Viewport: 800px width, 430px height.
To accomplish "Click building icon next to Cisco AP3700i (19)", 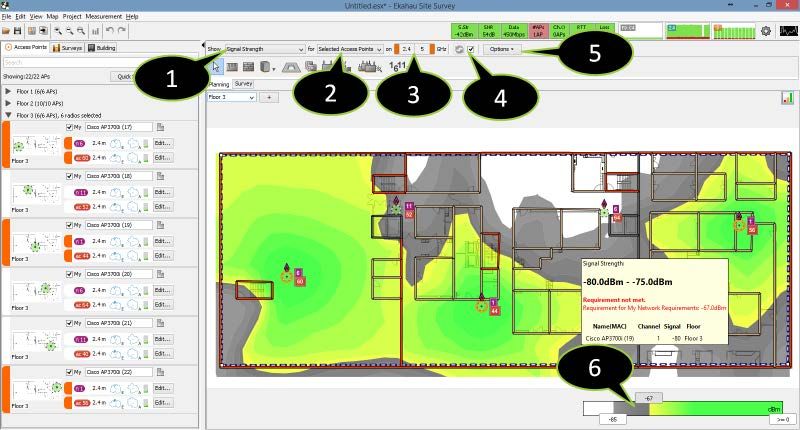I will click(160, 225).
